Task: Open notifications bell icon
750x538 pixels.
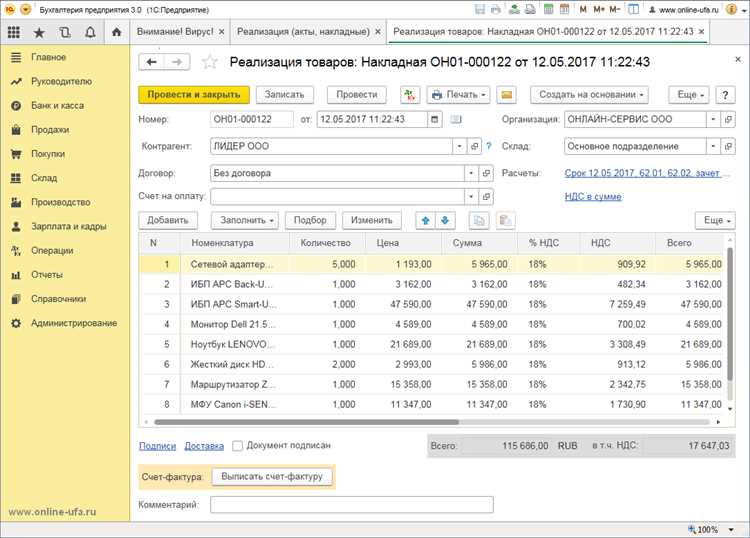Action: [90, 32]
